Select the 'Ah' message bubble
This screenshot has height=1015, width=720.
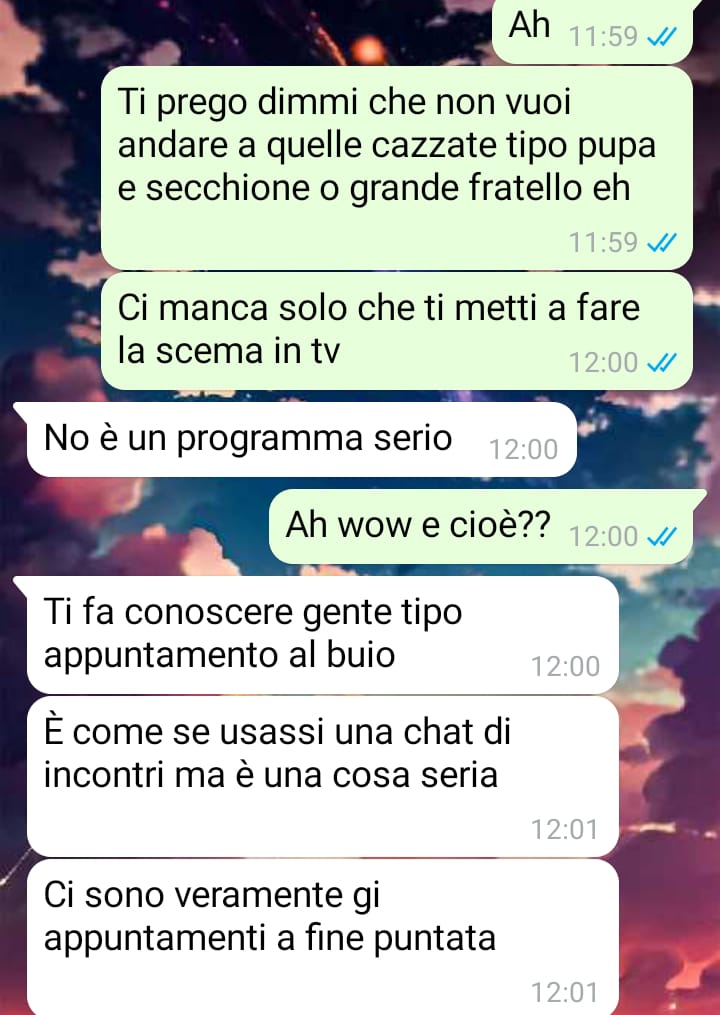[592, 30]
